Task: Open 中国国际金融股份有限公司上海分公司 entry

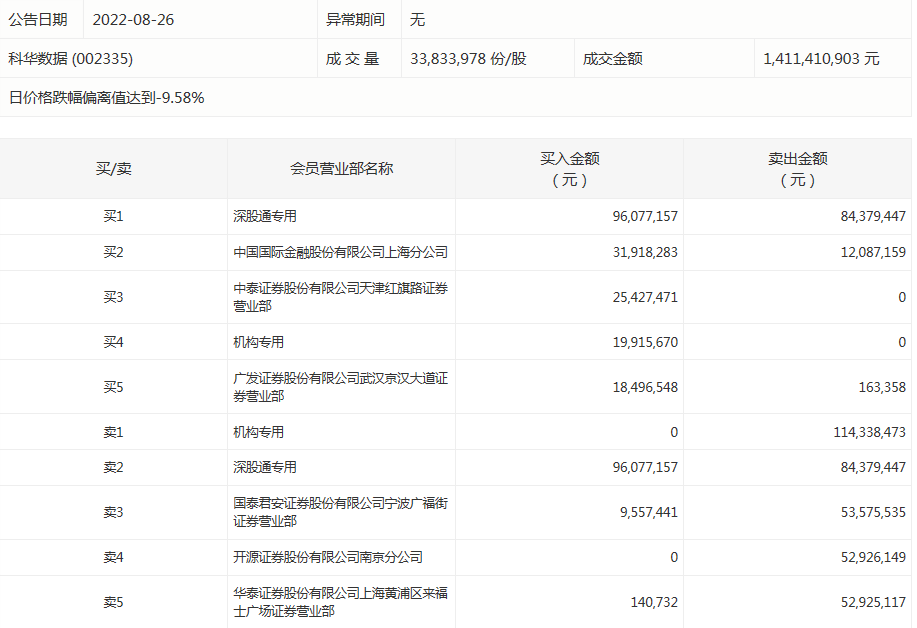Action: click(x=340, y=253)
